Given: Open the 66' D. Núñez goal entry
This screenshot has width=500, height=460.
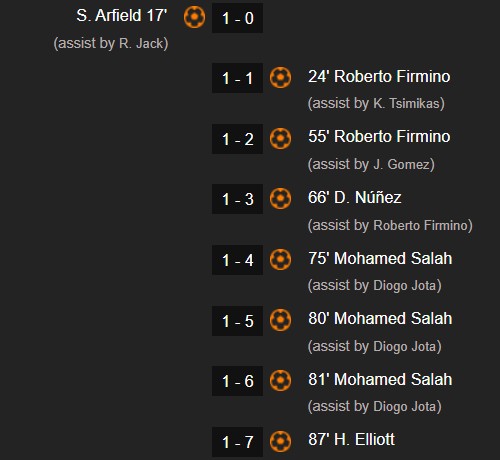Looking at the screenshot, I should pos(355,197).
